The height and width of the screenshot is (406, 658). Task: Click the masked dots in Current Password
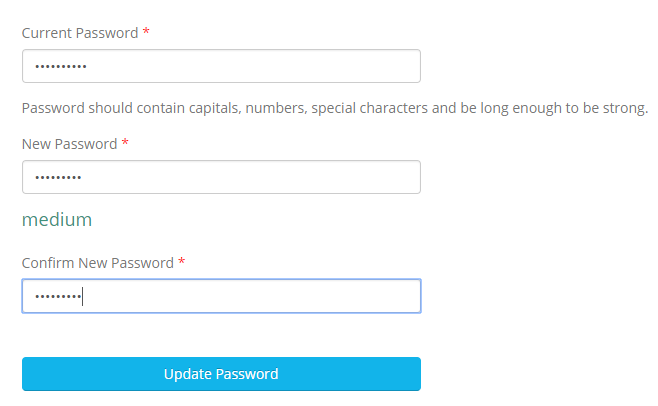pos(61,66)
